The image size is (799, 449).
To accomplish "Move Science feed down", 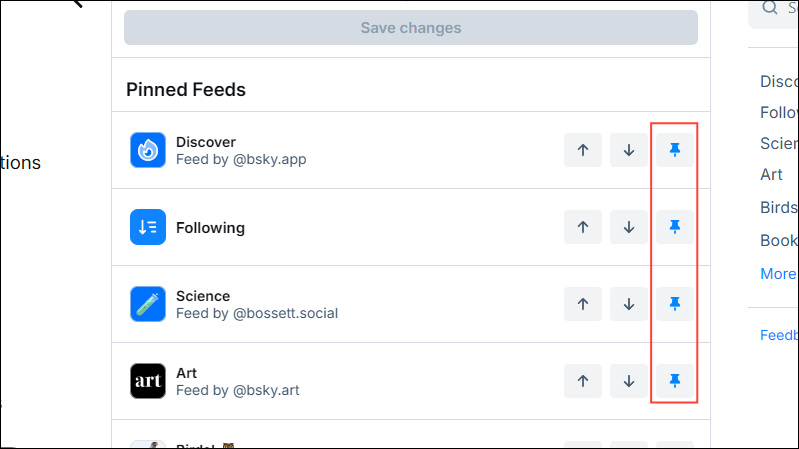I will 629,303.
